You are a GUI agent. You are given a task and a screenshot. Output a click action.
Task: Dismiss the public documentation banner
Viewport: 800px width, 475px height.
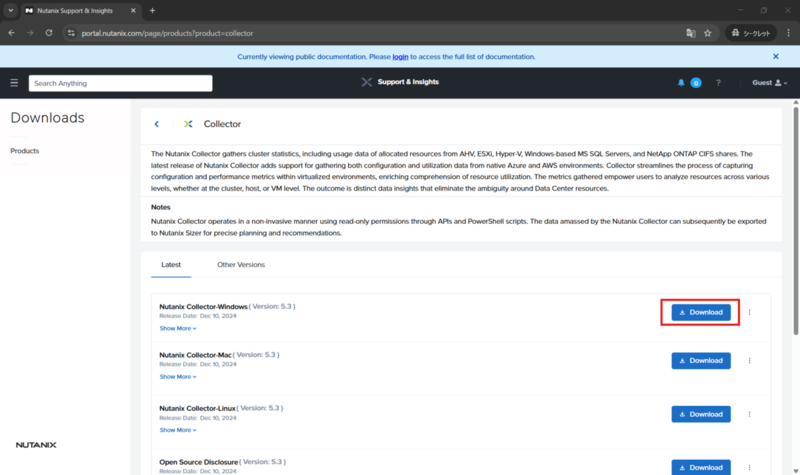(776, 57)
